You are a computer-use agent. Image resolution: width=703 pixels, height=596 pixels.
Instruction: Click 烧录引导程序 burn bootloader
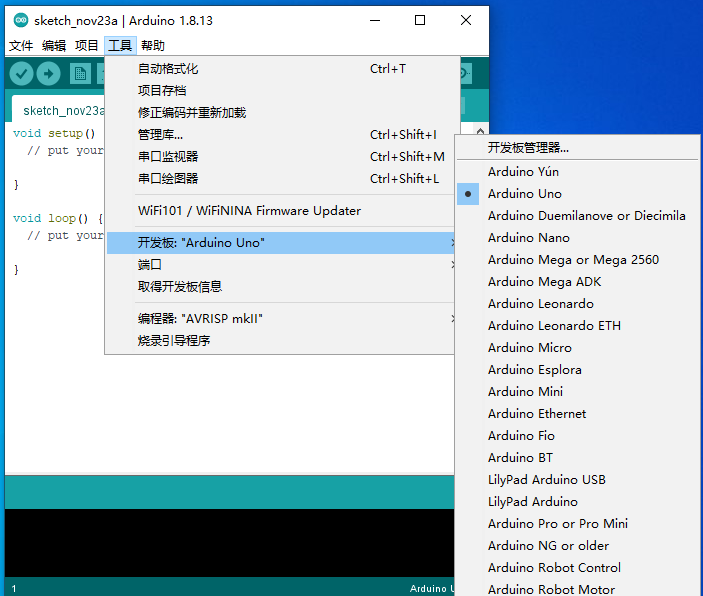pos(280,340)
